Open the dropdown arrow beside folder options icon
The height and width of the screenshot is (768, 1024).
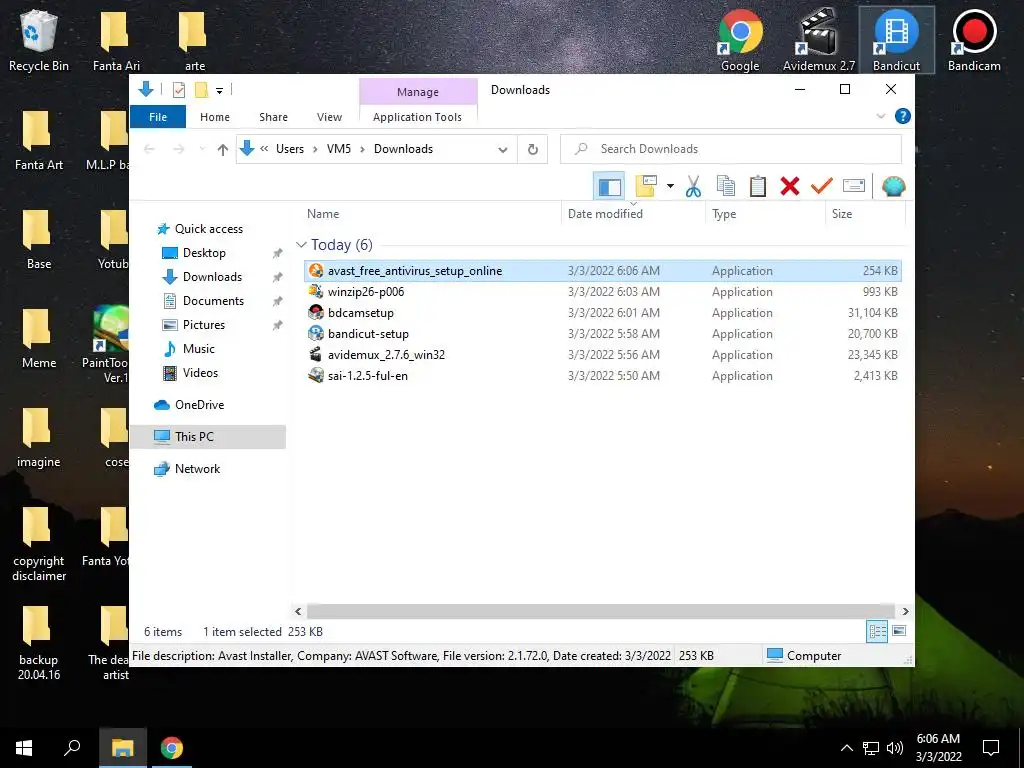pyautogui.click(x=670, y=187)
